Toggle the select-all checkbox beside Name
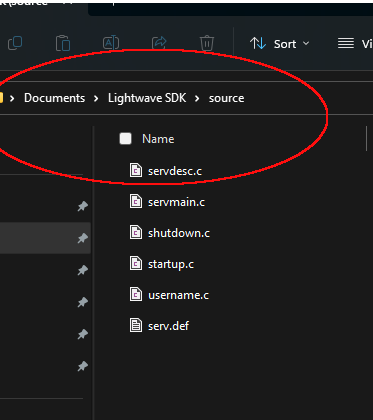This screenshot has height=420, width=373. 125,139
